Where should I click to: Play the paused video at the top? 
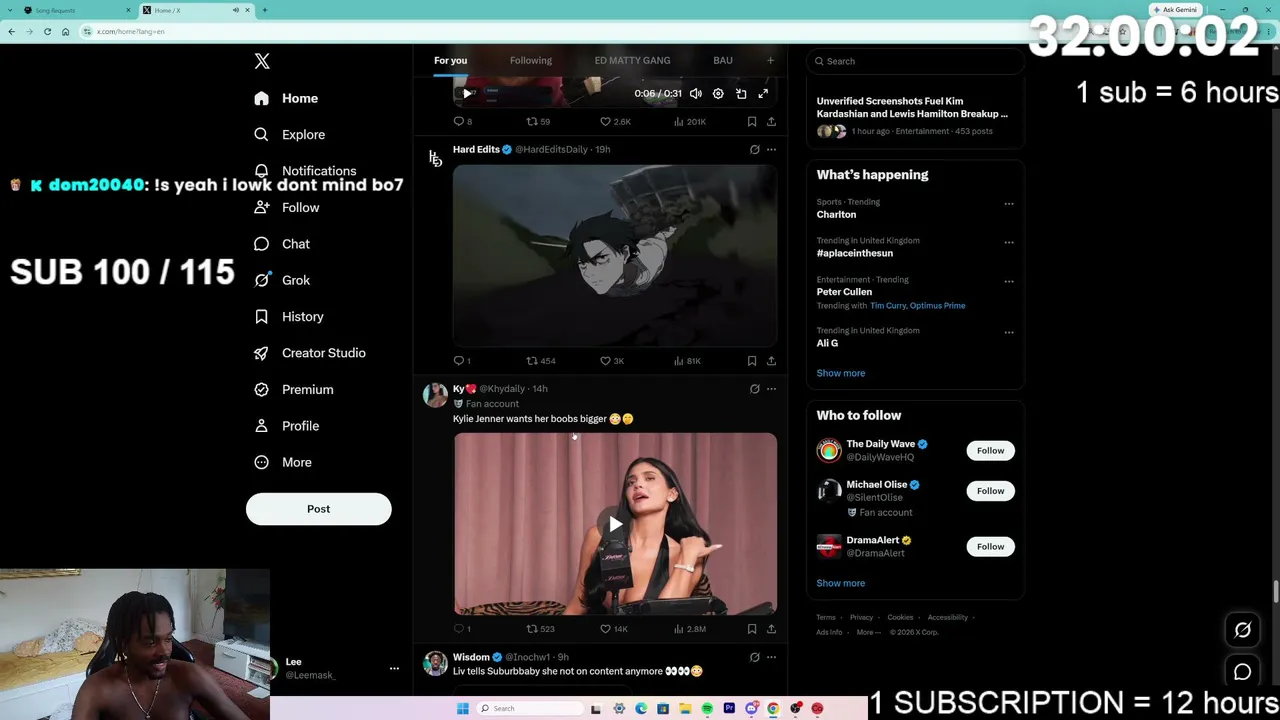[x=466, y=93]
